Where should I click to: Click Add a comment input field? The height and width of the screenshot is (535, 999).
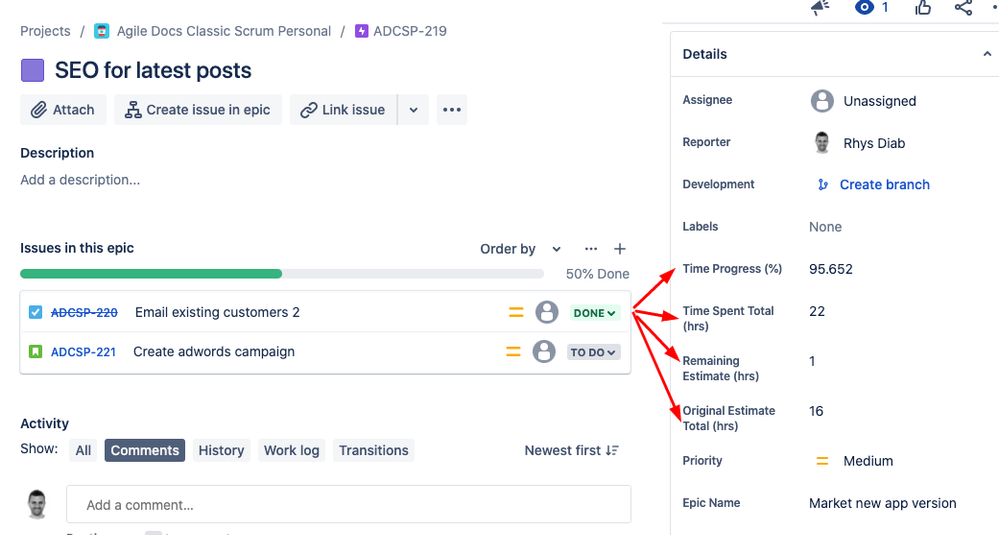[x=349, y=504]
